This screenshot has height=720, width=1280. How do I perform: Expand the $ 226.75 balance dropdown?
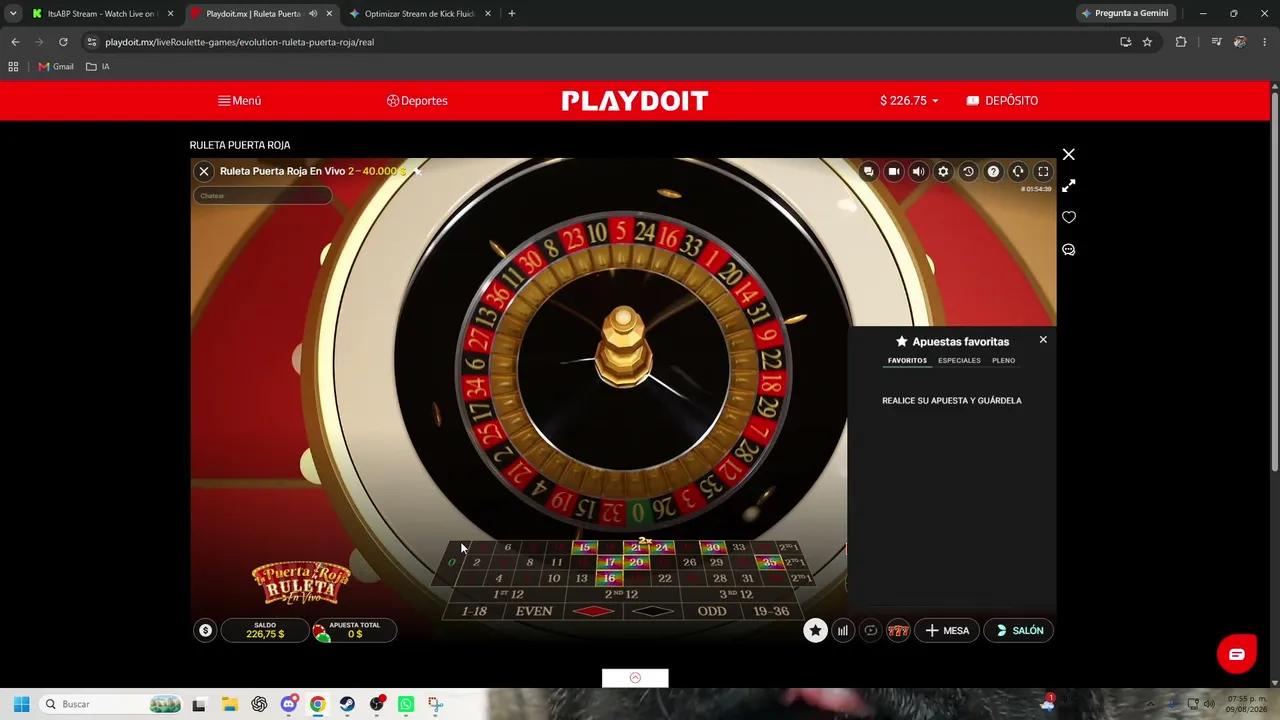tap(909, 101)
